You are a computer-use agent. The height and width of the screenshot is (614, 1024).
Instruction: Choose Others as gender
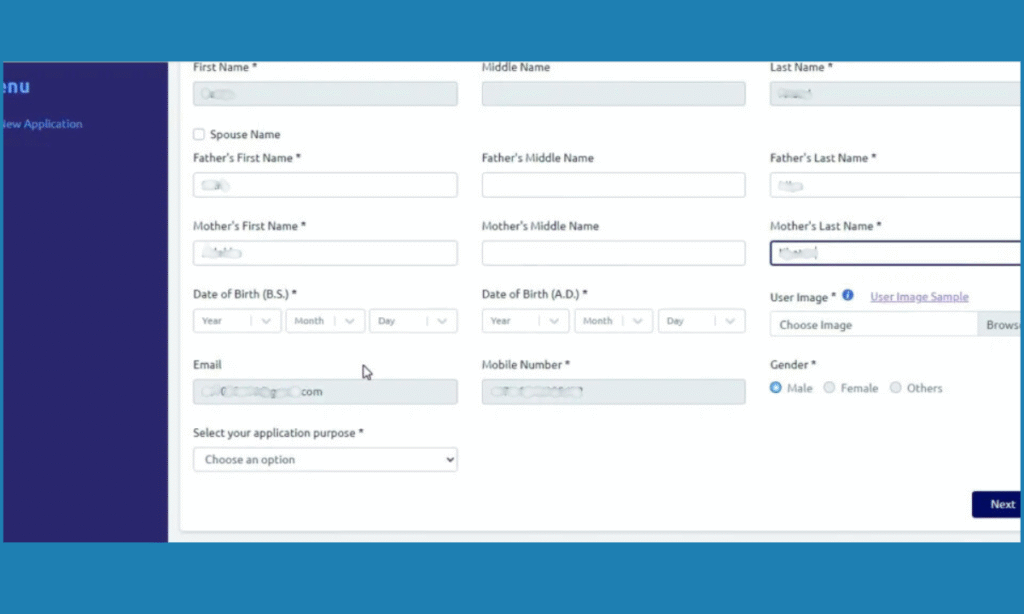tap(895, 387)
